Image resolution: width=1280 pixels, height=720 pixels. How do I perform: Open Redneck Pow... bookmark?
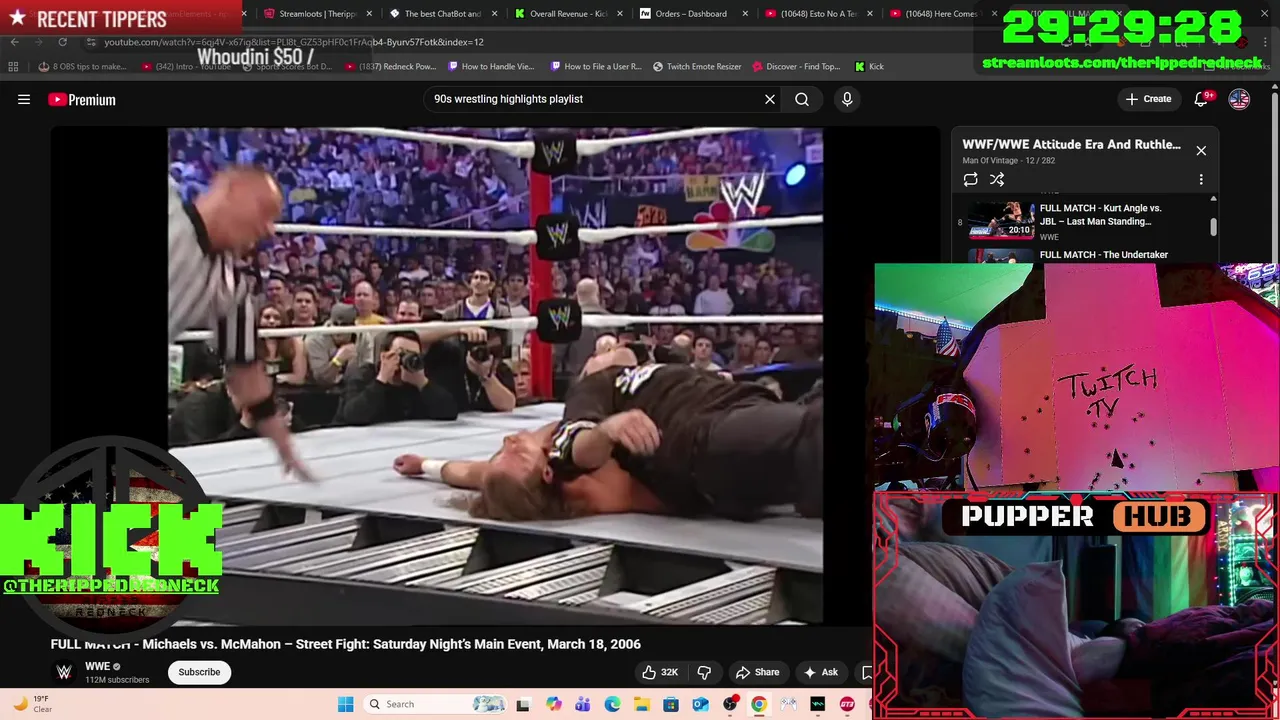[390, 66]
